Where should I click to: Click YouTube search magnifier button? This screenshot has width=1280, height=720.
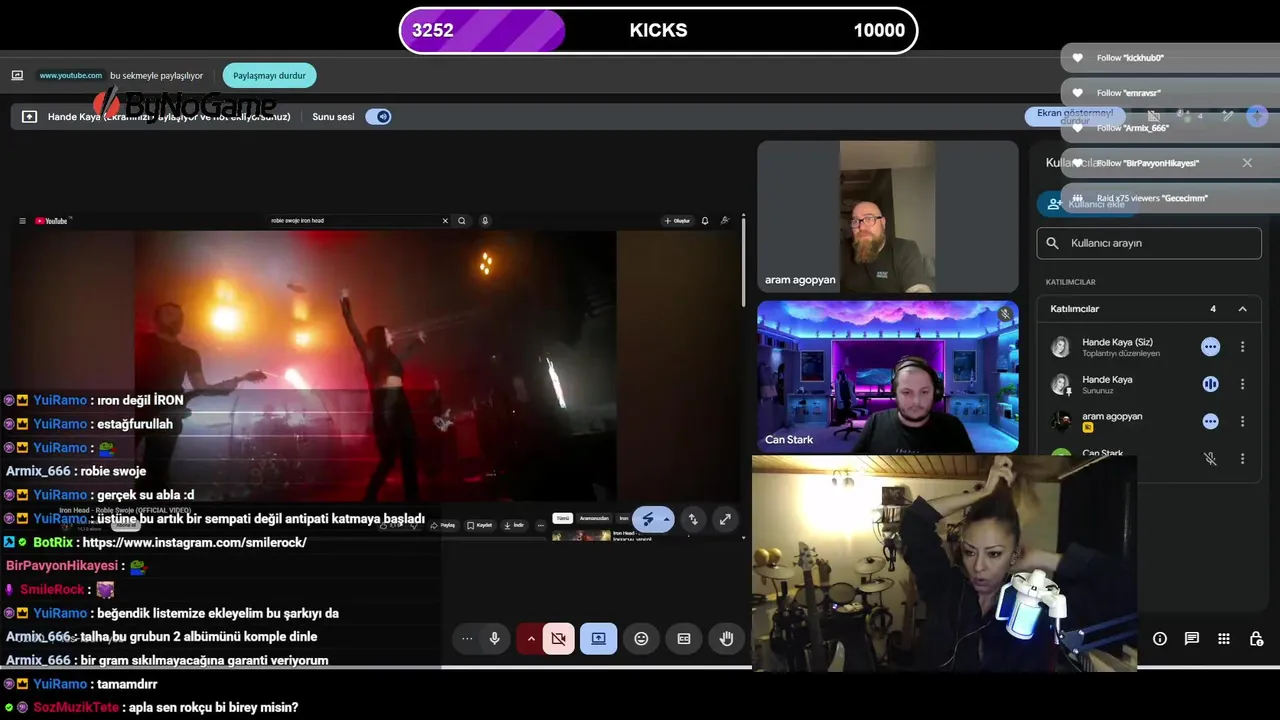coord(462,221)
